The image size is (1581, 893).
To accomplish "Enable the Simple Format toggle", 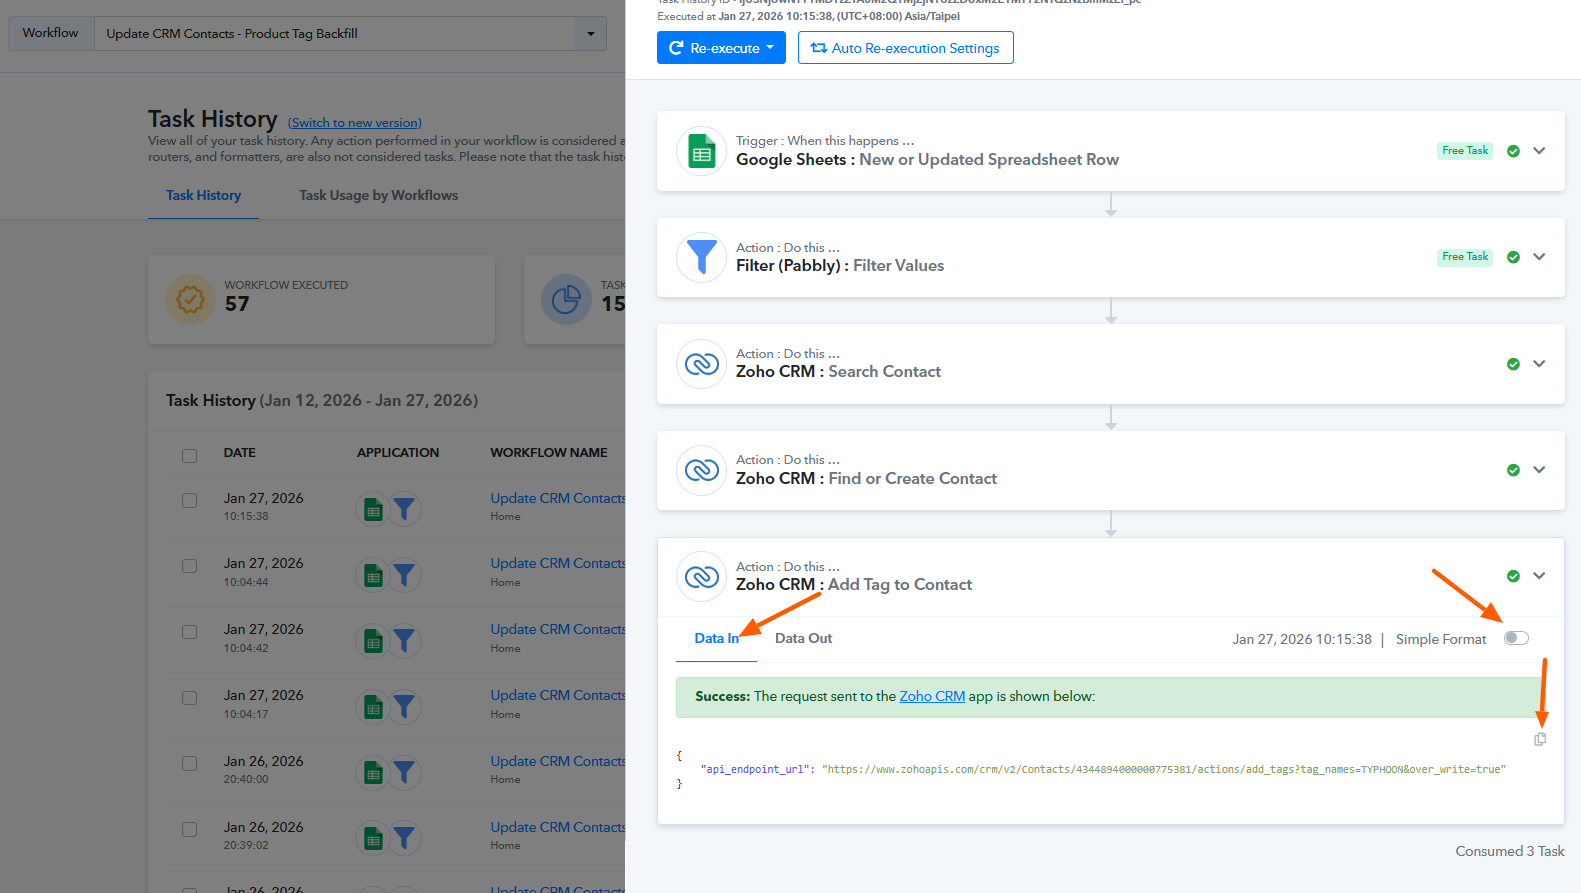I will 1516,638.
